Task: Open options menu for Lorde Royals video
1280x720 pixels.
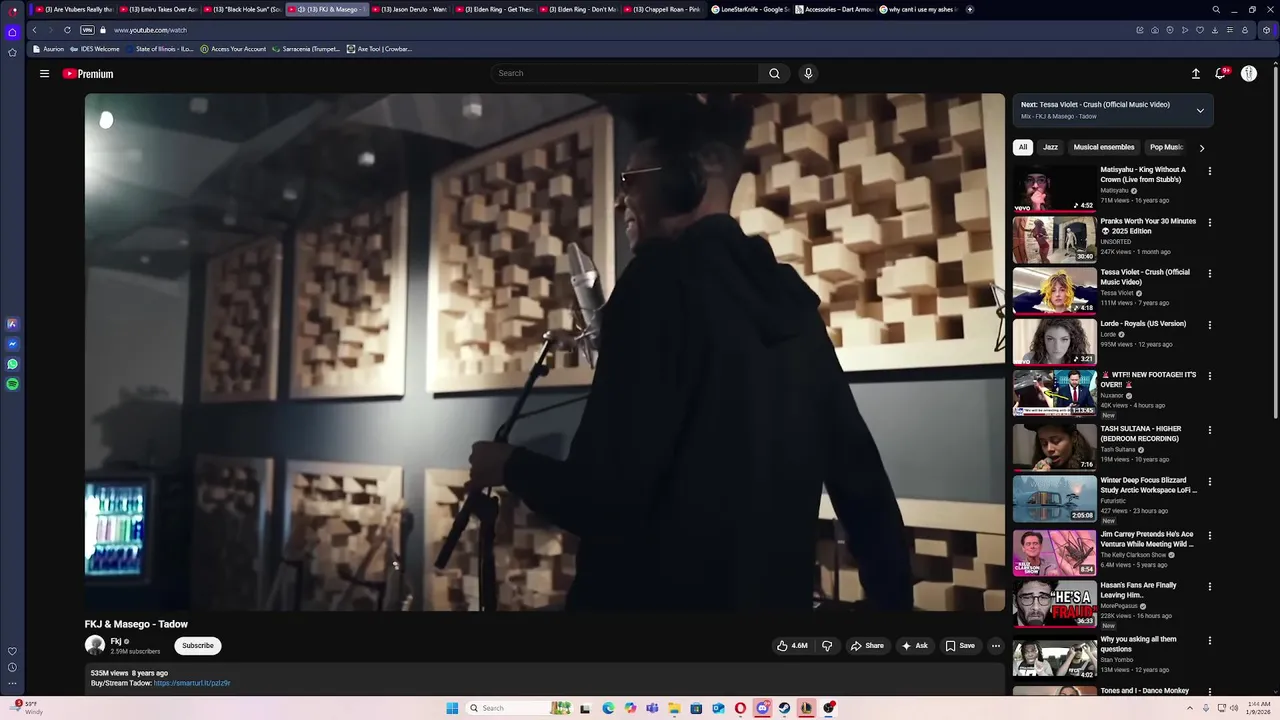Action: coord(1210,325)
